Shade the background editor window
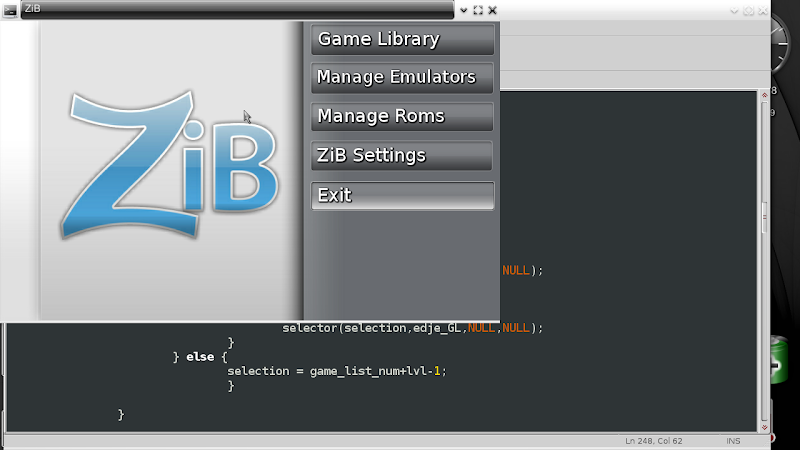This screenshot has height=450, width=800. click(734, 10)
